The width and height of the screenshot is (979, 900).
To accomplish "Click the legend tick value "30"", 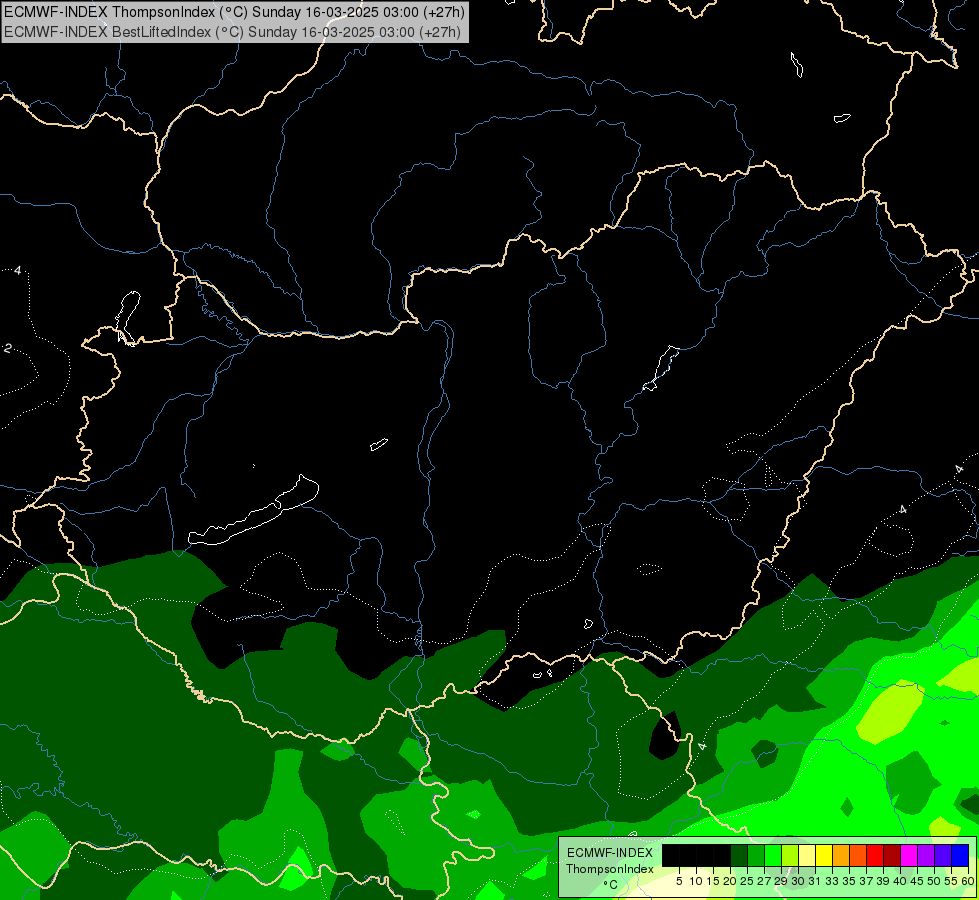I will 798,881.
